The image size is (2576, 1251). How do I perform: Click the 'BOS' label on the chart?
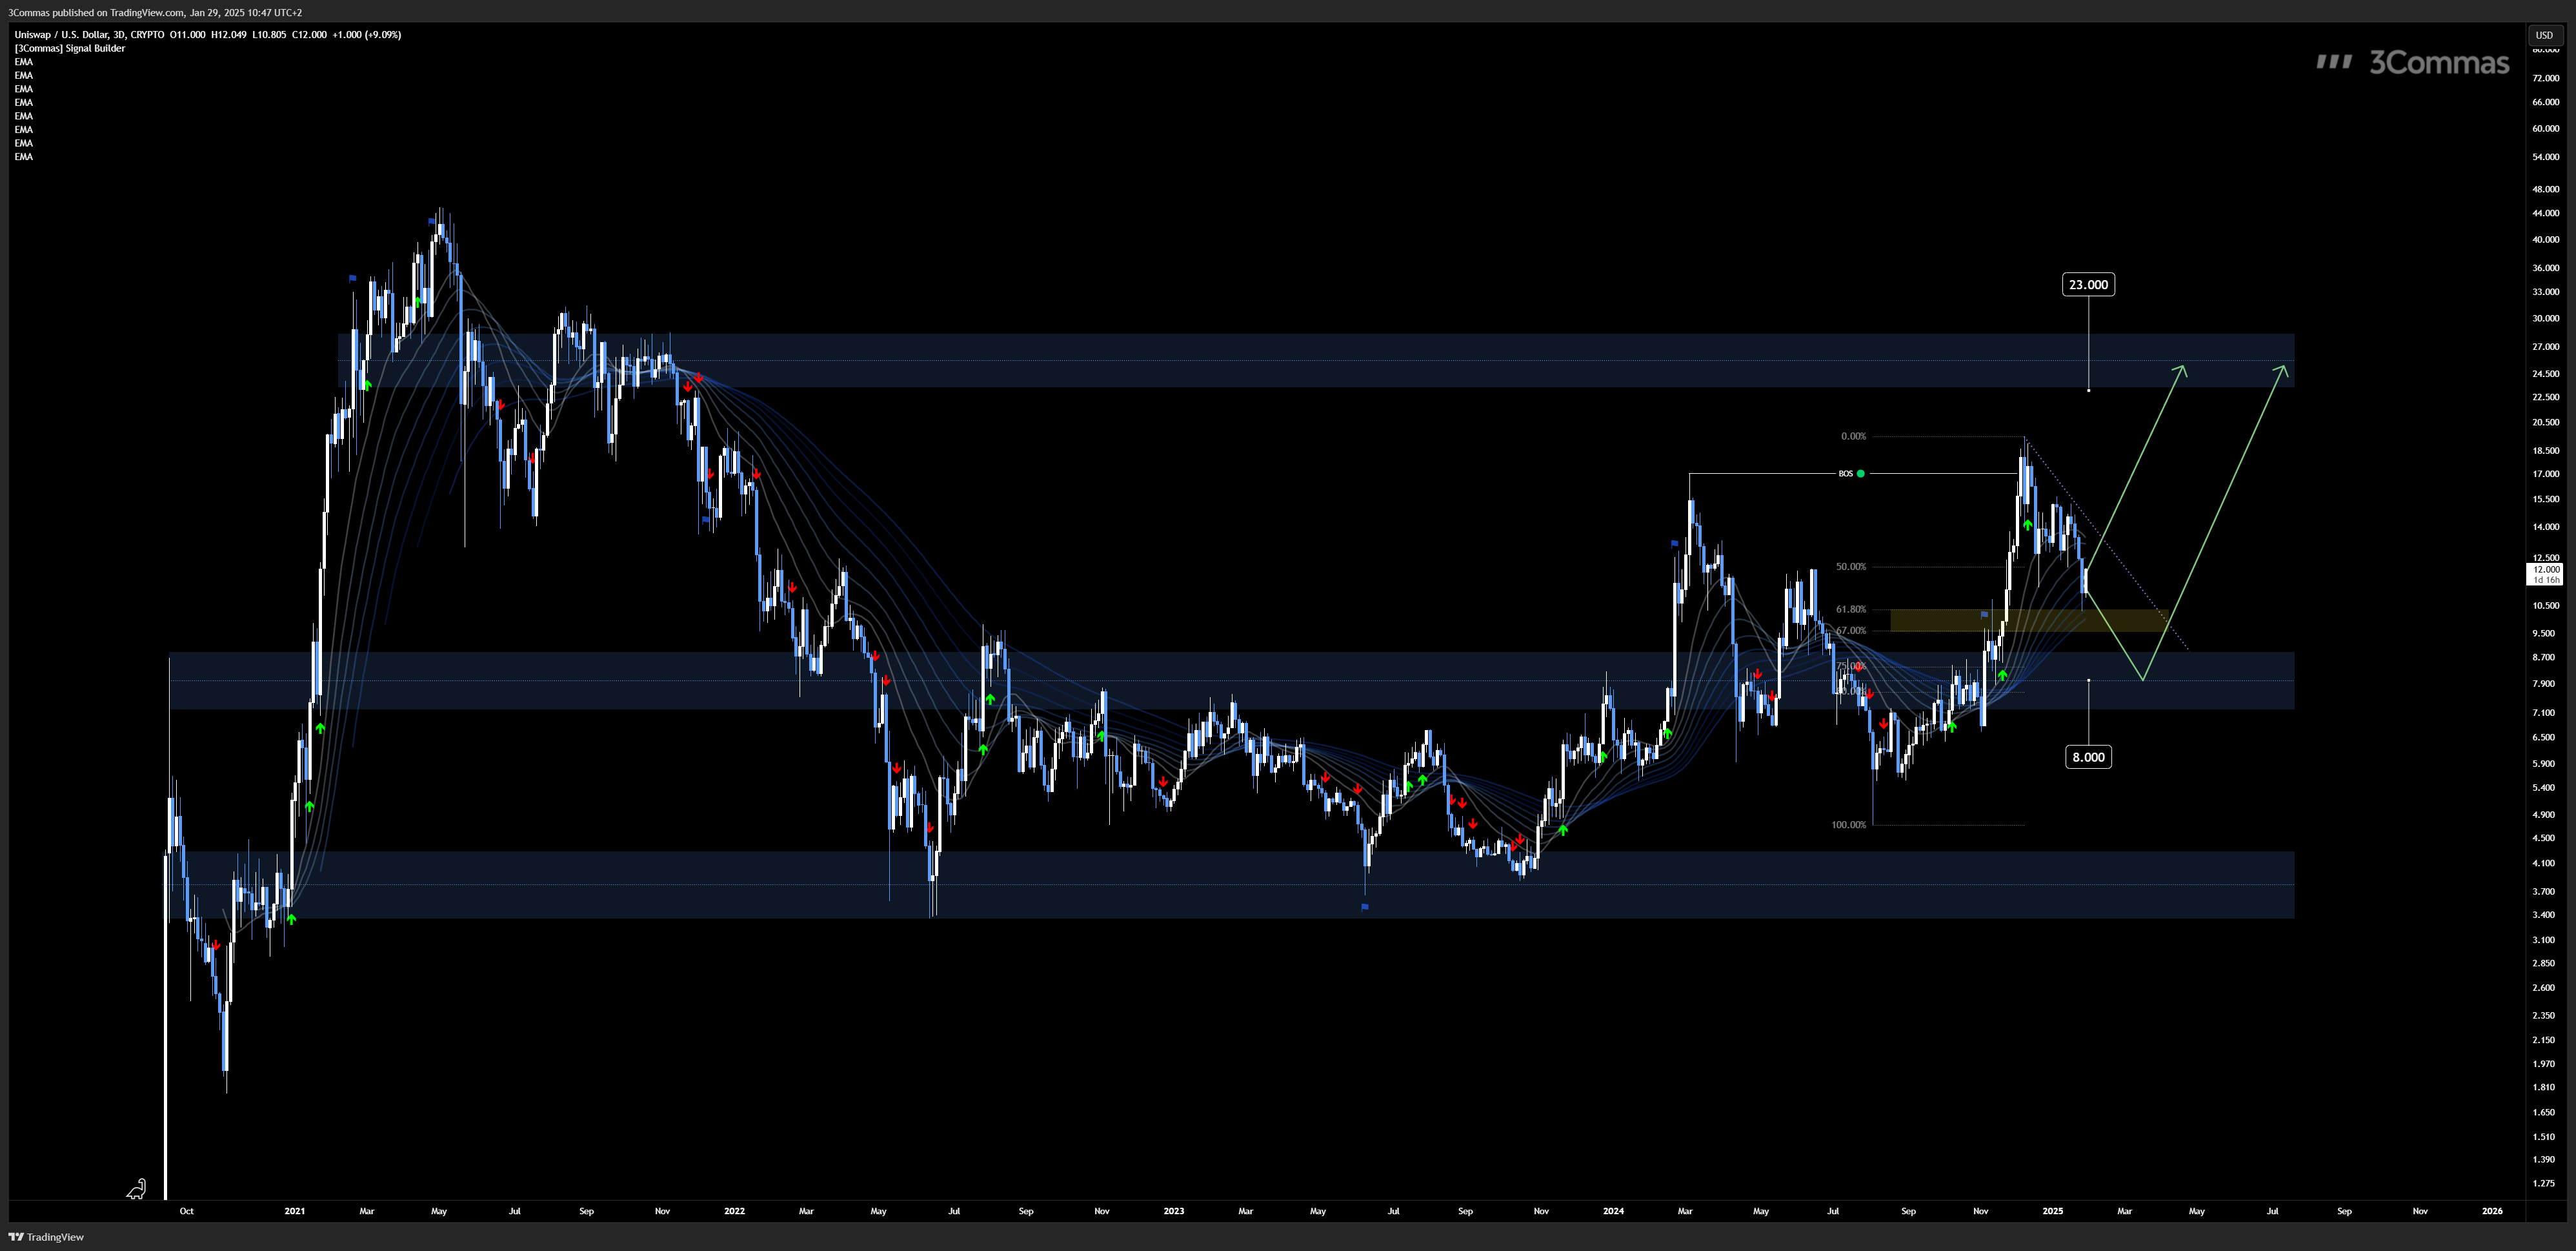click(x=1845, y=473)
